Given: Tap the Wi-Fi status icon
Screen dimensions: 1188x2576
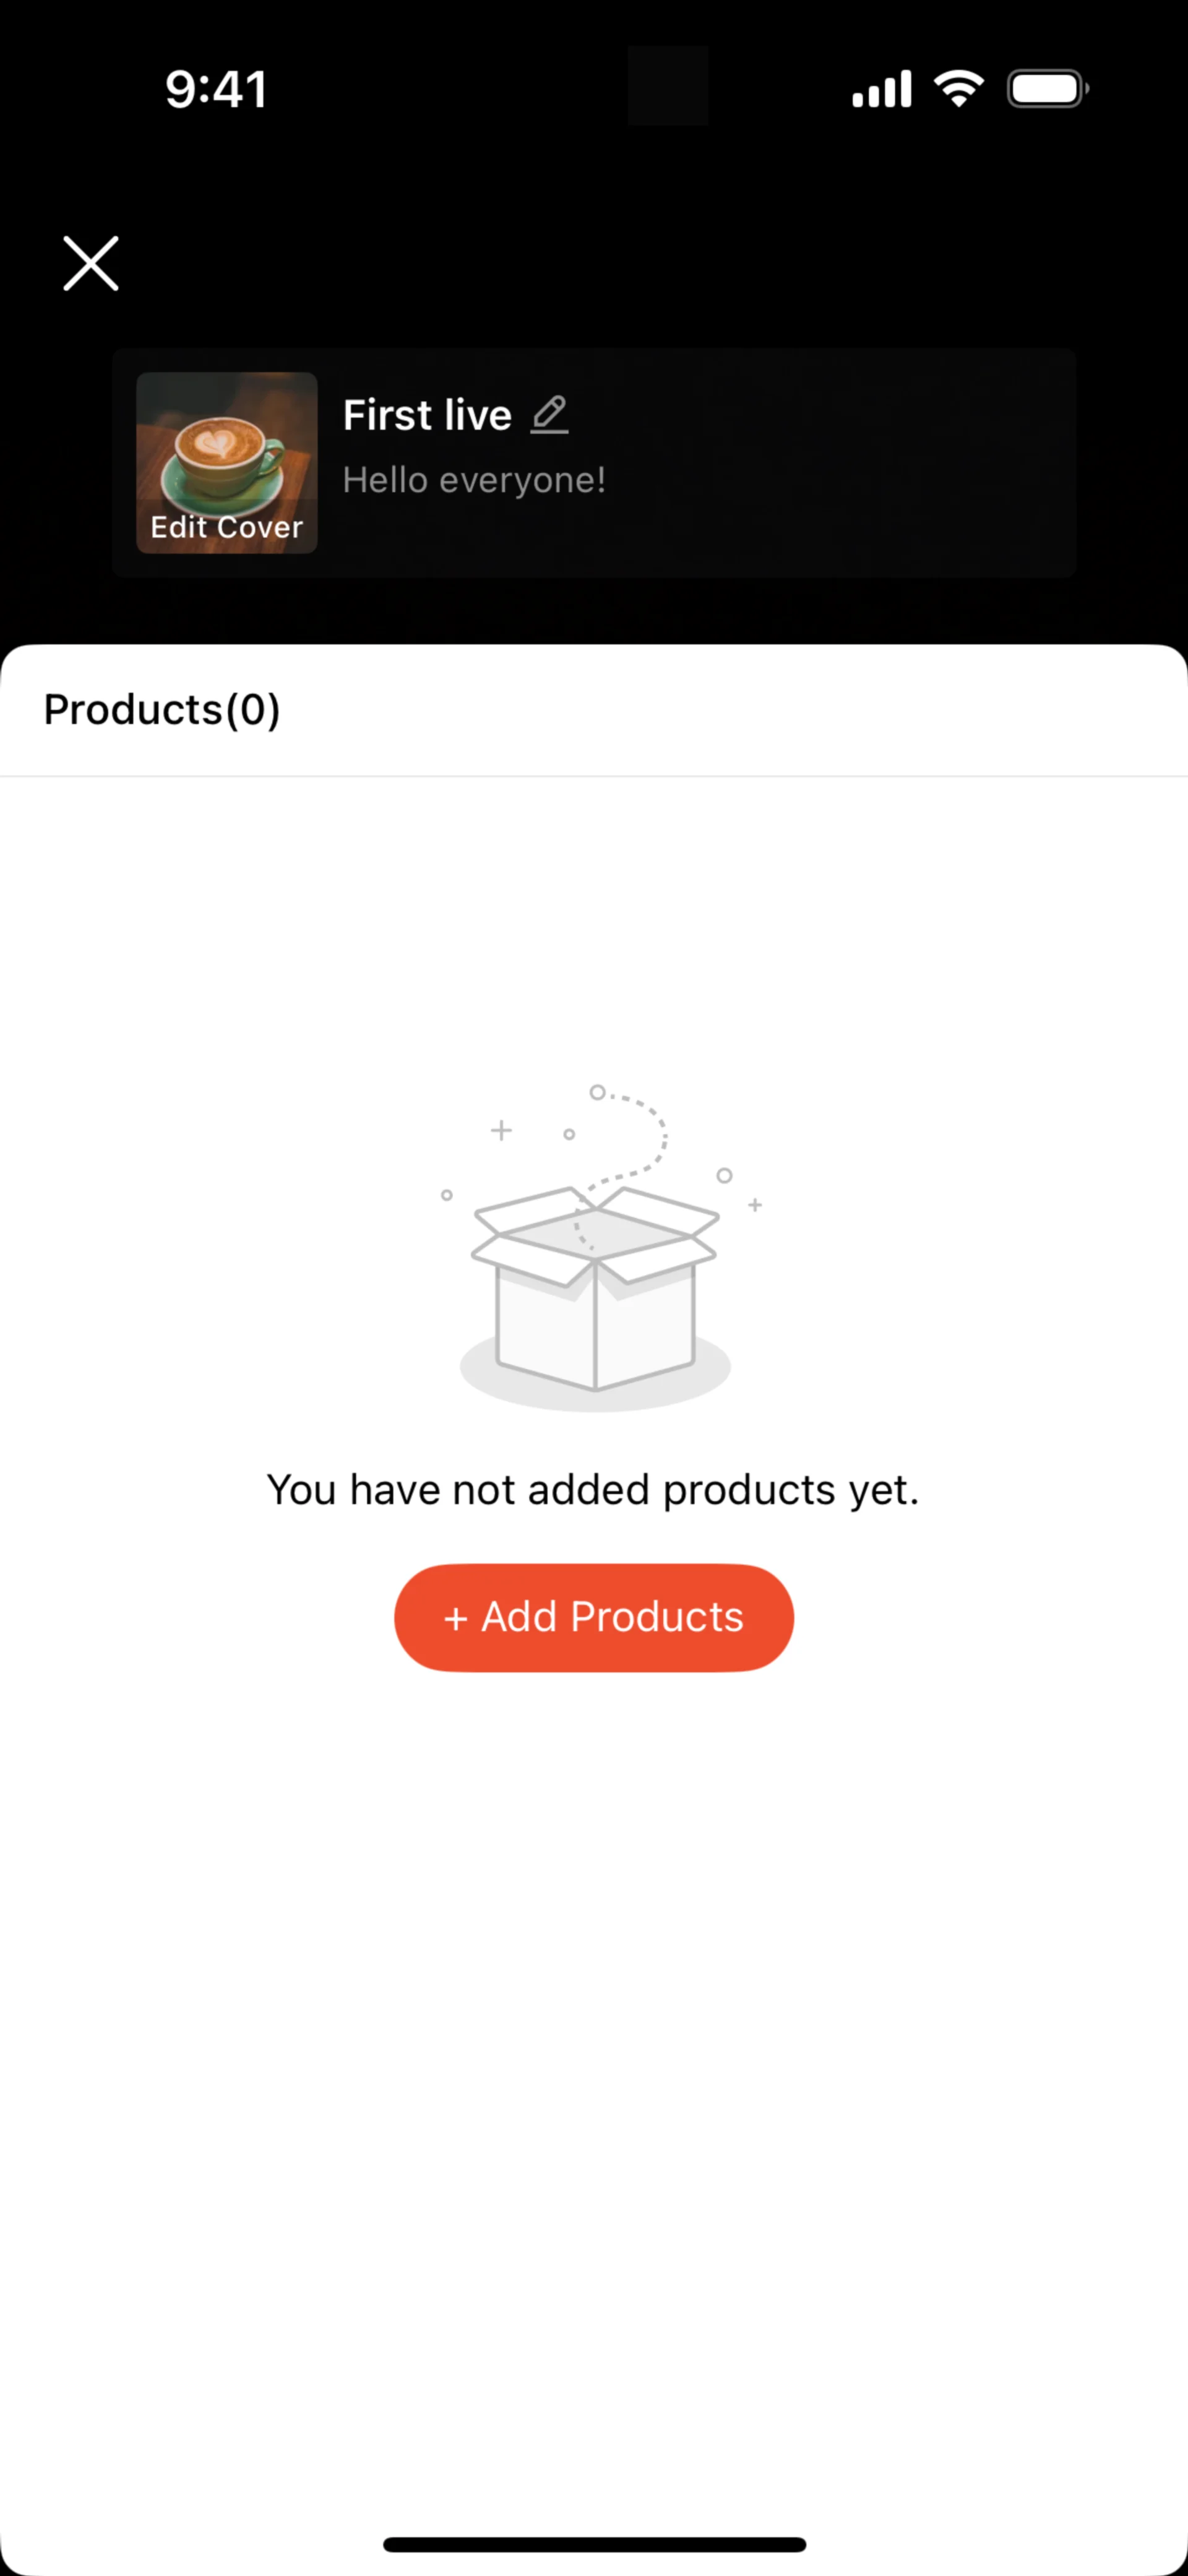Looking at the screenshot, I should pyautogui.click(x=958, y=89).
